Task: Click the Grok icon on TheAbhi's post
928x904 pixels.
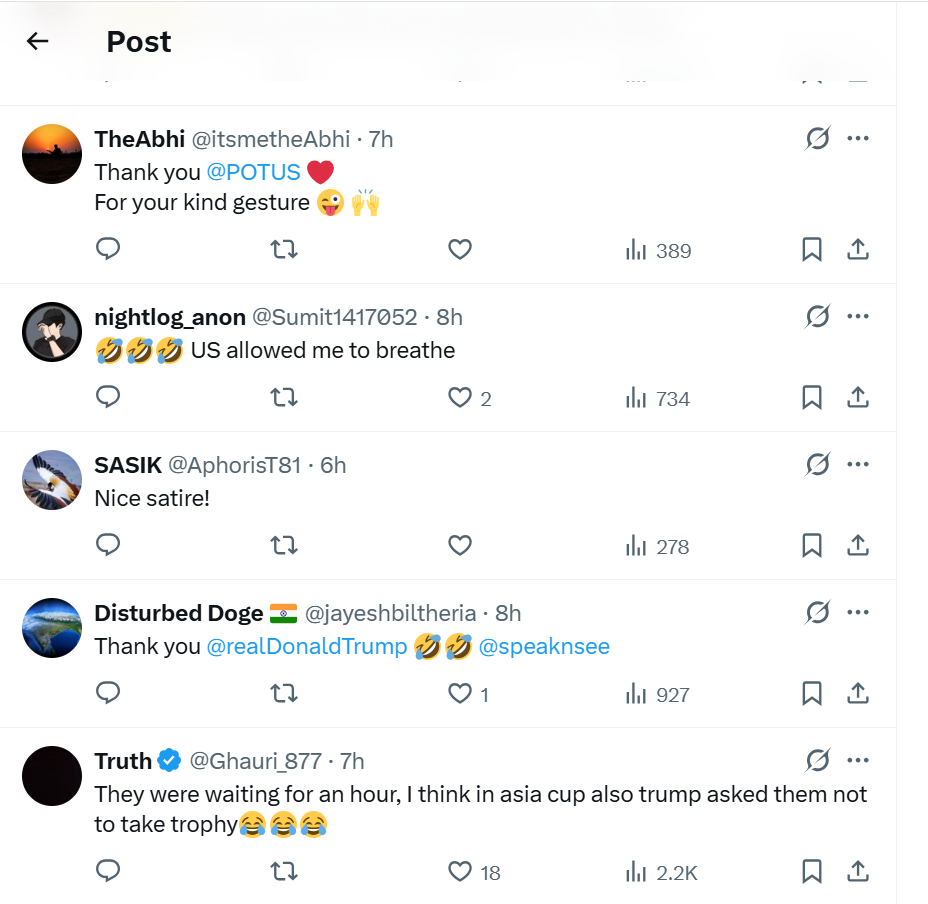Action: click(x=817, y=139)
